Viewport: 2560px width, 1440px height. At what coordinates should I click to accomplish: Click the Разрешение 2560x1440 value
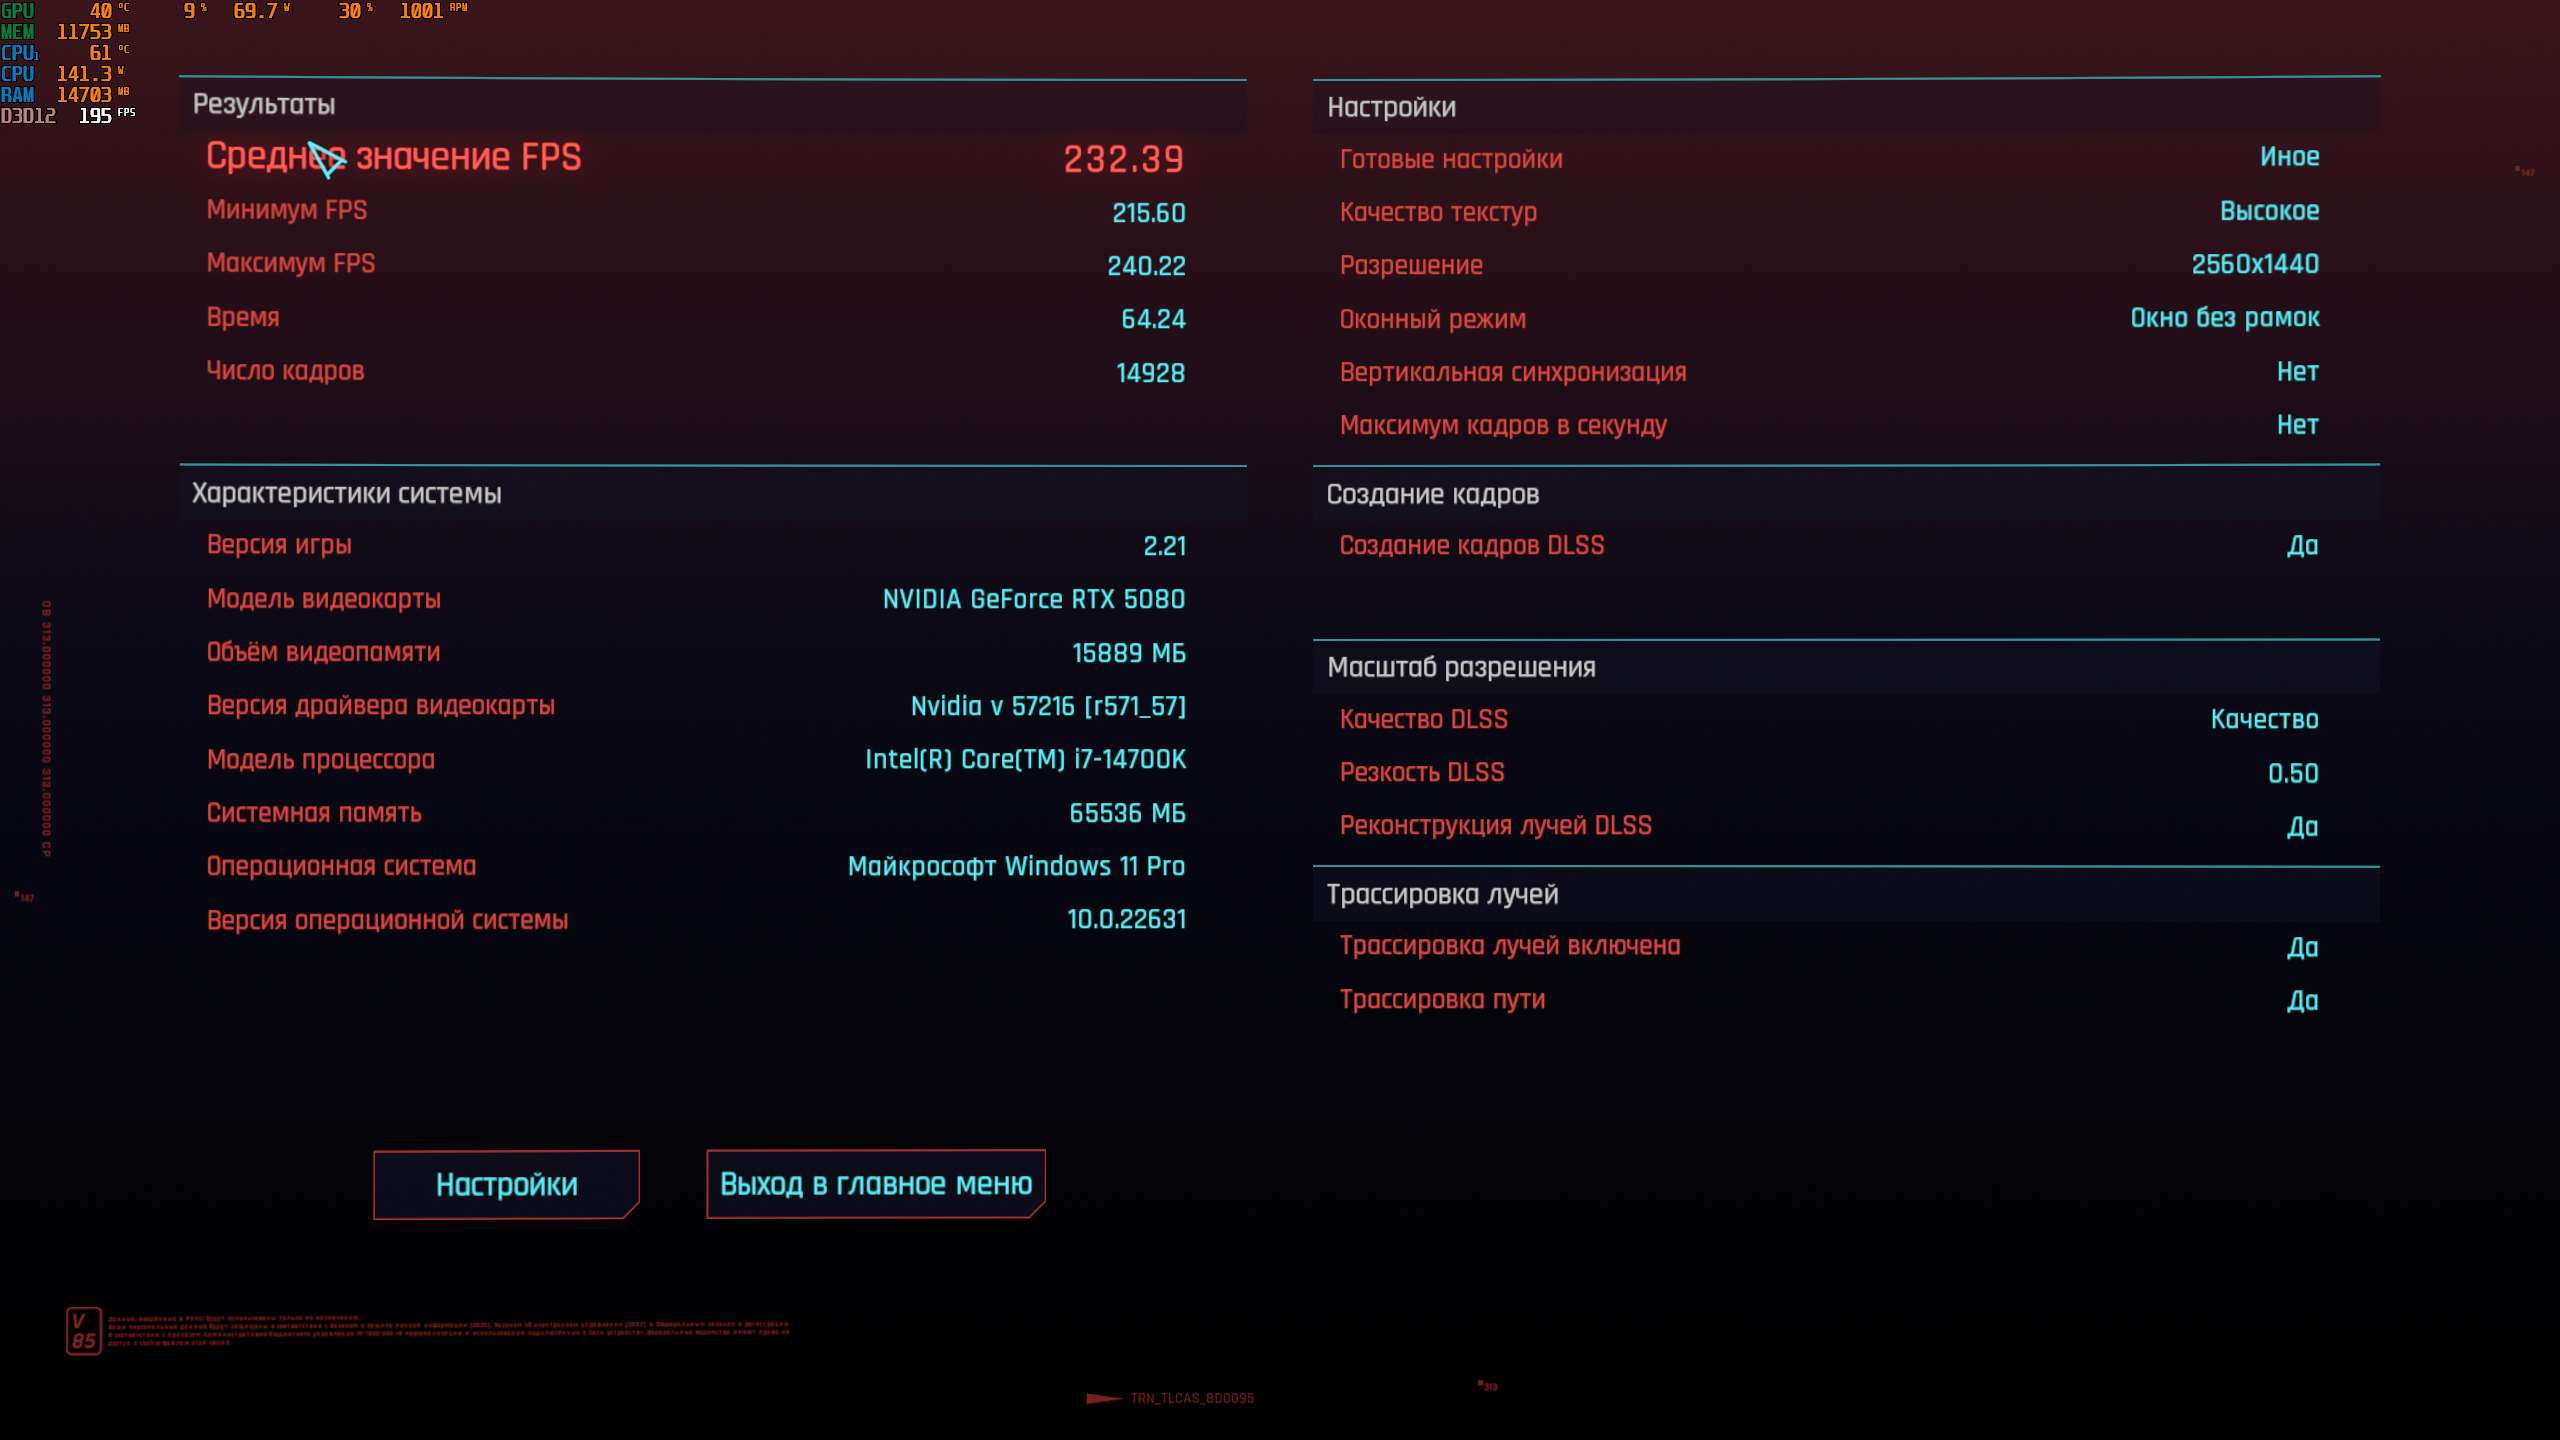click(x=2254, y=264)
